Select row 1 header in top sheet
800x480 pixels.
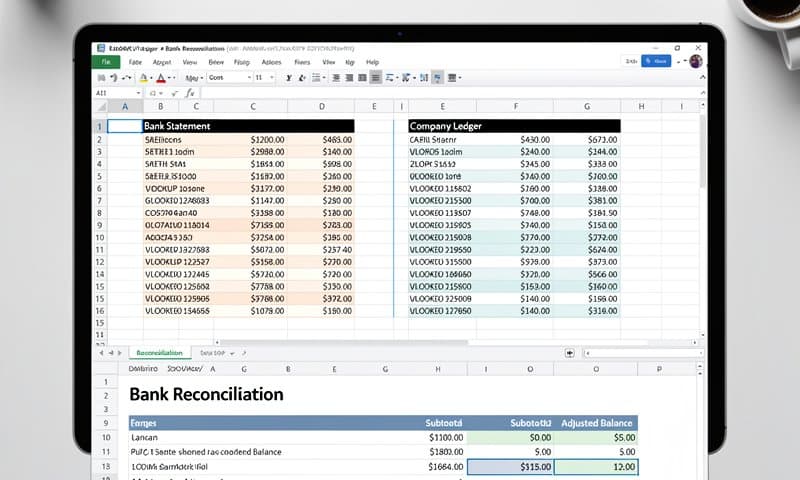[100, 126]
